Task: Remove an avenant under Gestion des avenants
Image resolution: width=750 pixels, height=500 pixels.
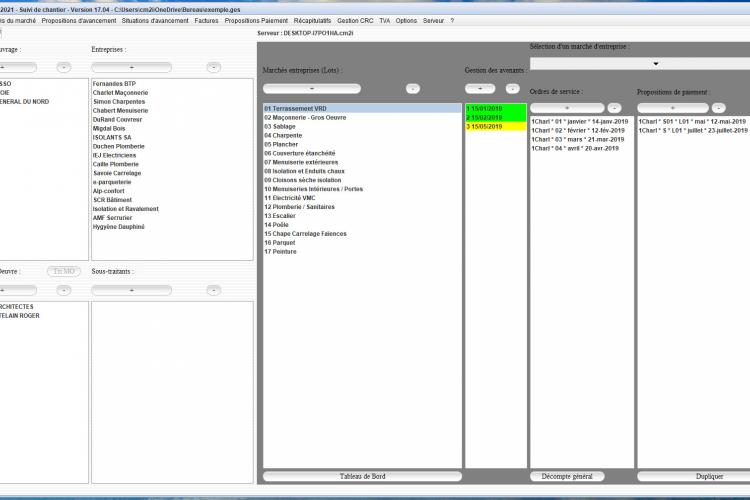Action: 512,89
